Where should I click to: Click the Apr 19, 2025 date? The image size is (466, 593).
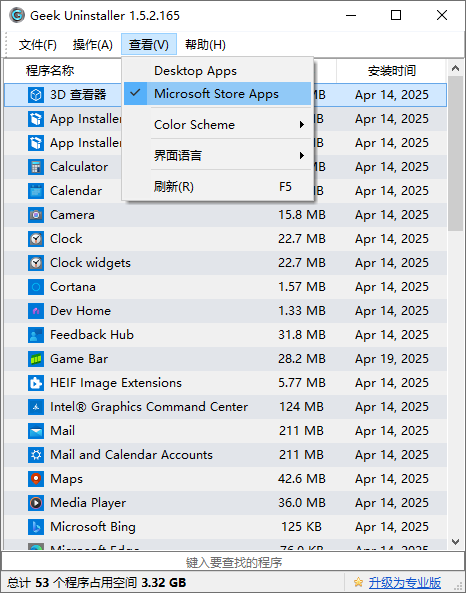point(392,359)
